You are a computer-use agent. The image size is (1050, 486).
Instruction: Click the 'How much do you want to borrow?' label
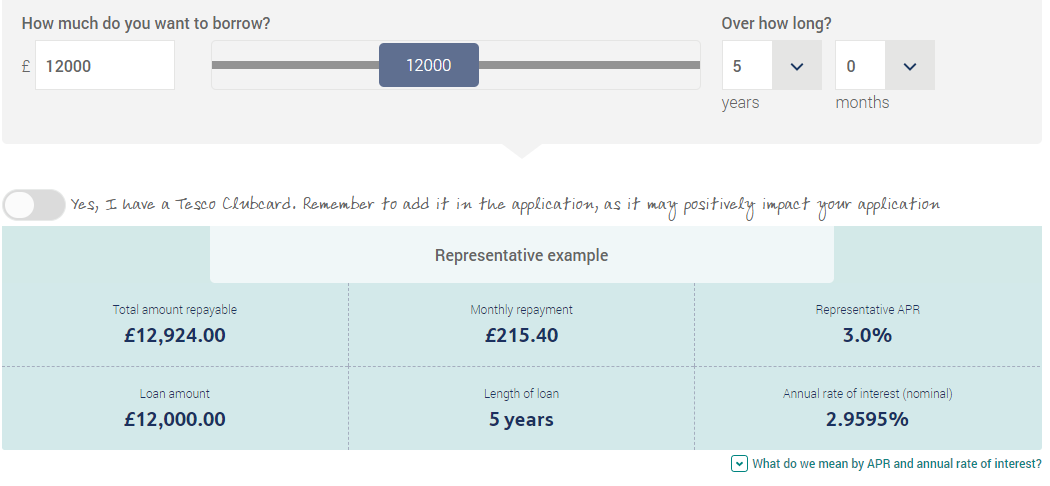pos(146,23)
